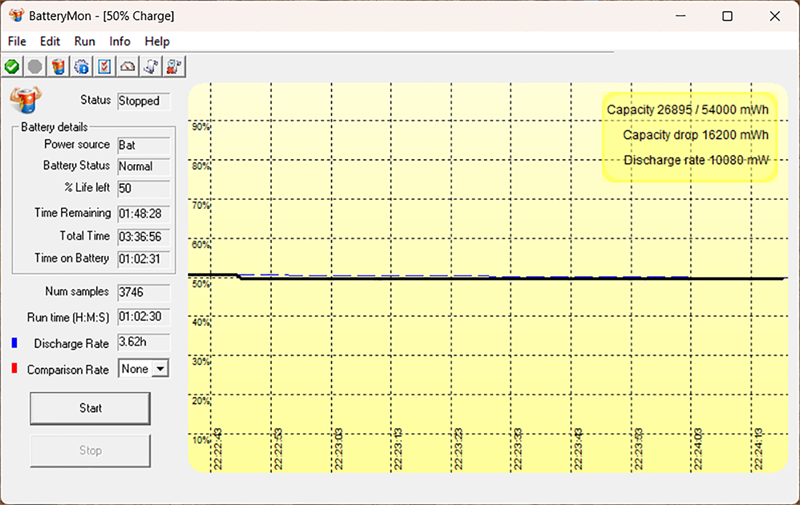800x505 pixels.
Task: Click the 22:24:13 time label on chart
Action: coord(758,449)
